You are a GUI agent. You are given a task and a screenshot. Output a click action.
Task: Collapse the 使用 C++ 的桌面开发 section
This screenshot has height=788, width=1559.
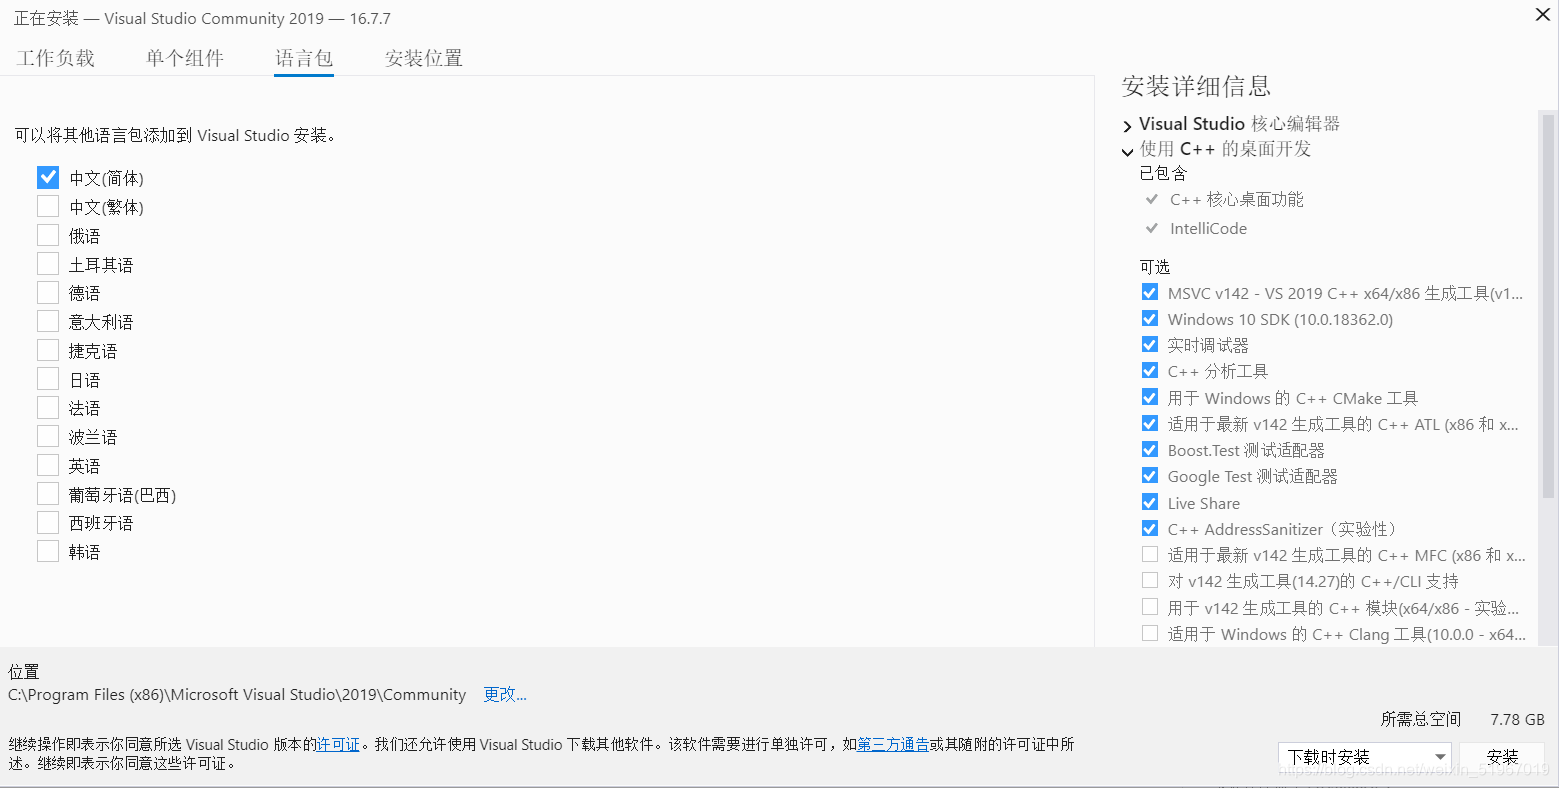click(1128, 151)
